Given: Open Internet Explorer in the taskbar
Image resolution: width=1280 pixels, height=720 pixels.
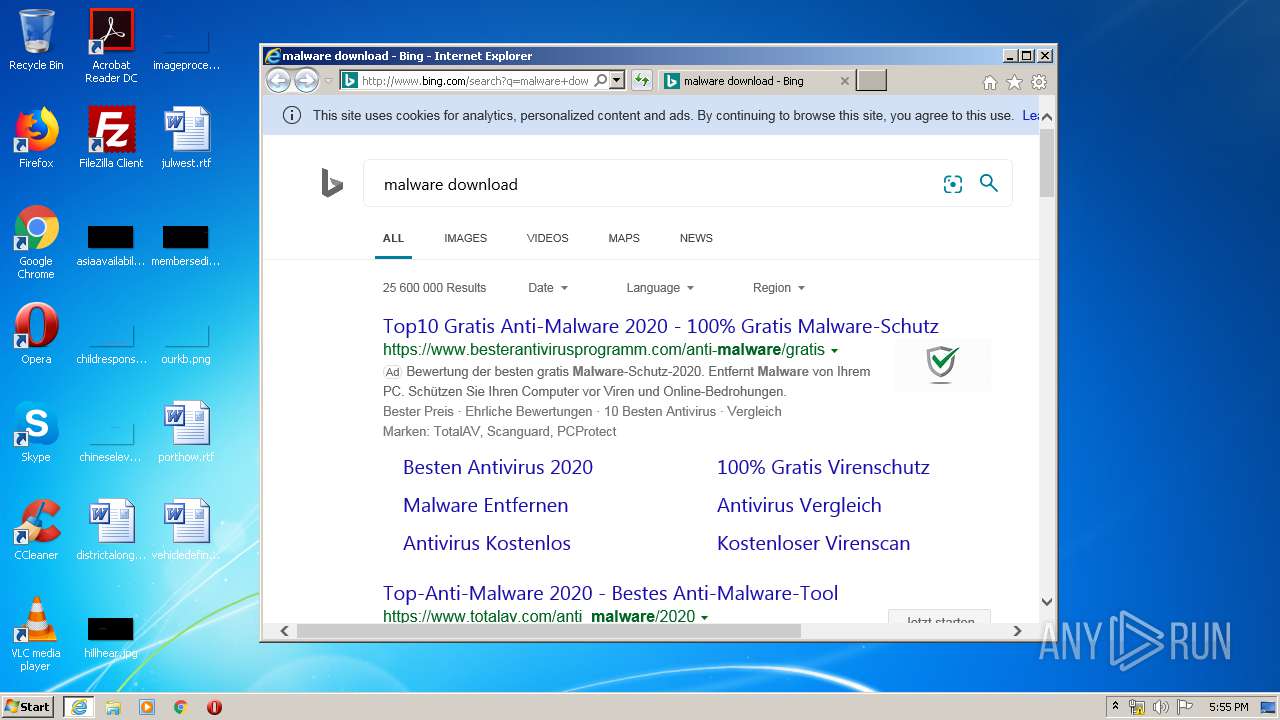Looking at the screenshot, I should 78,707.
